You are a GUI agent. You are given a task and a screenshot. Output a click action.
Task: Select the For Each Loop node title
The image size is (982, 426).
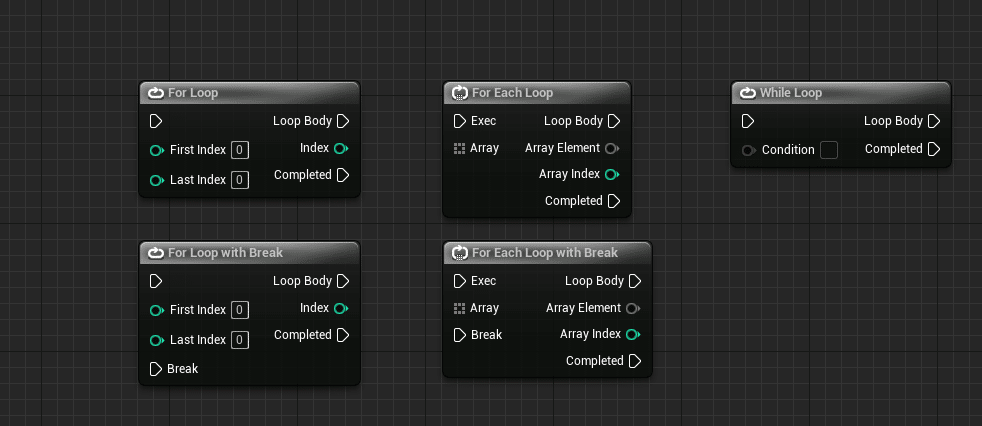pyautogui.click(x=512, y=93)
